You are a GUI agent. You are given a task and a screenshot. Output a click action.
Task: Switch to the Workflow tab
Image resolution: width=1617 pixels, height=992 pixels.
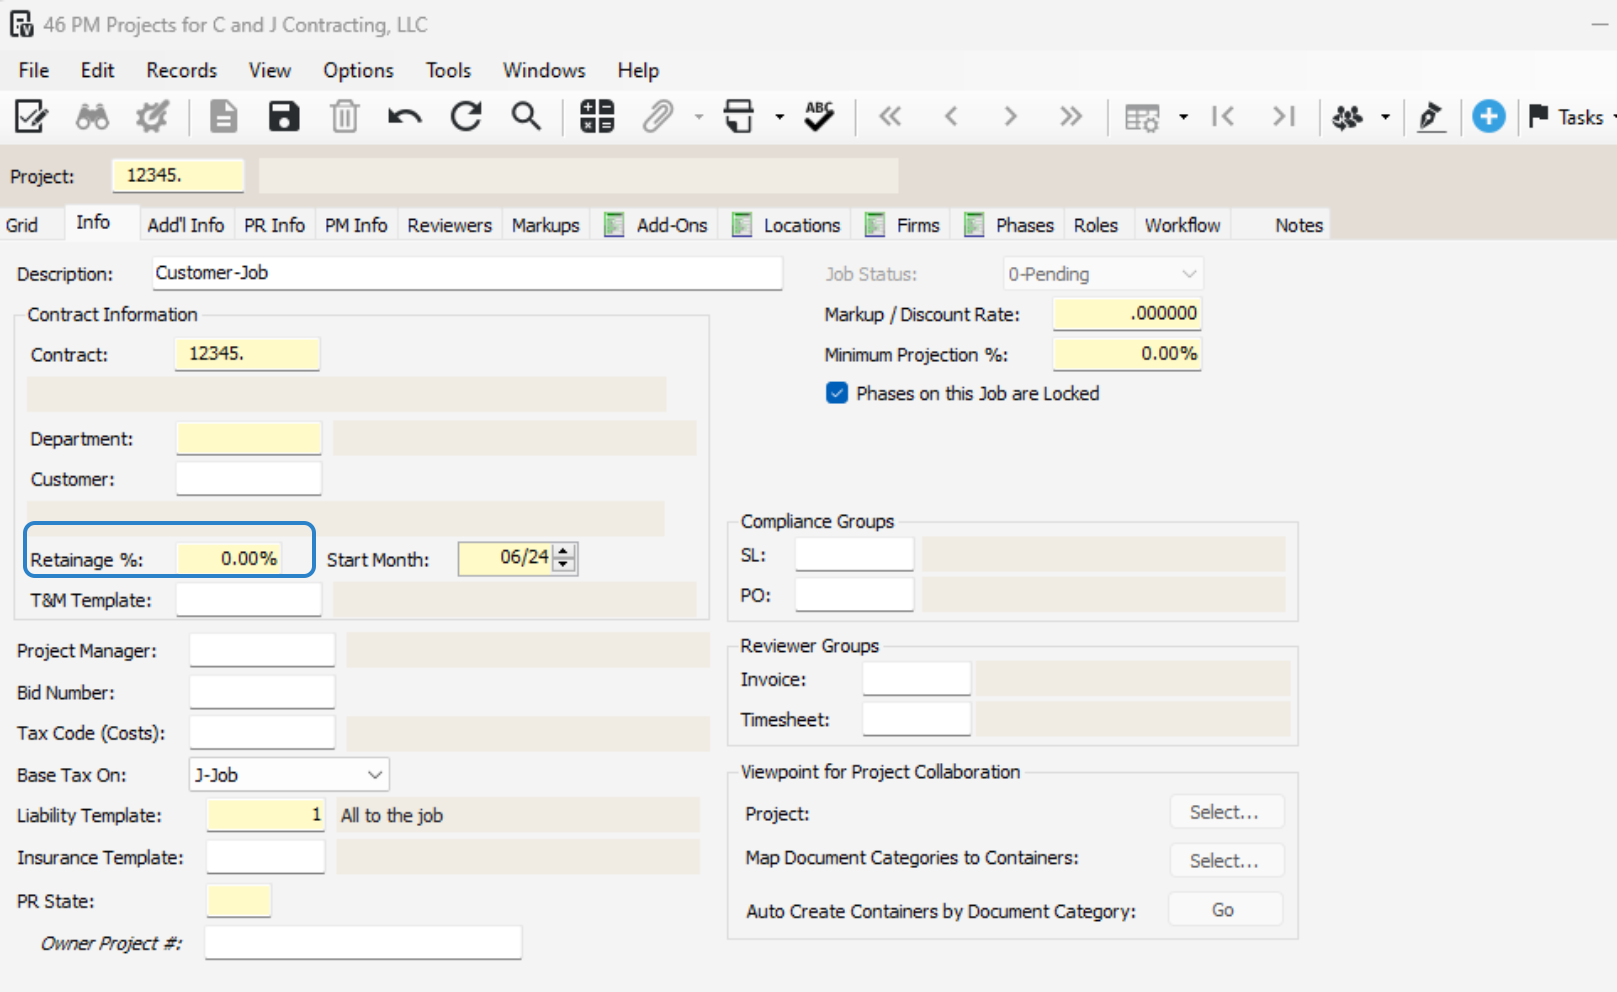[x=1183, y=225]
